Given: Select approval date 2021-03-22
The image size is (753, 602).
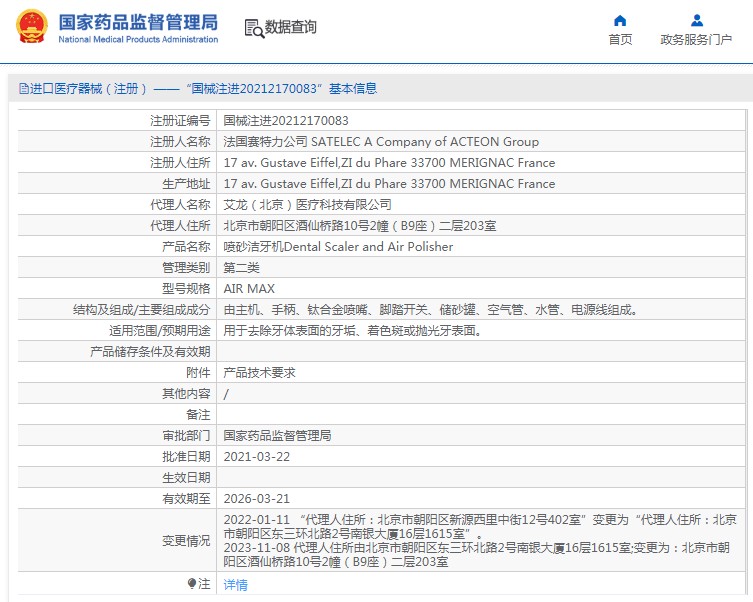Looking at the screenshot, I should 257,457.
